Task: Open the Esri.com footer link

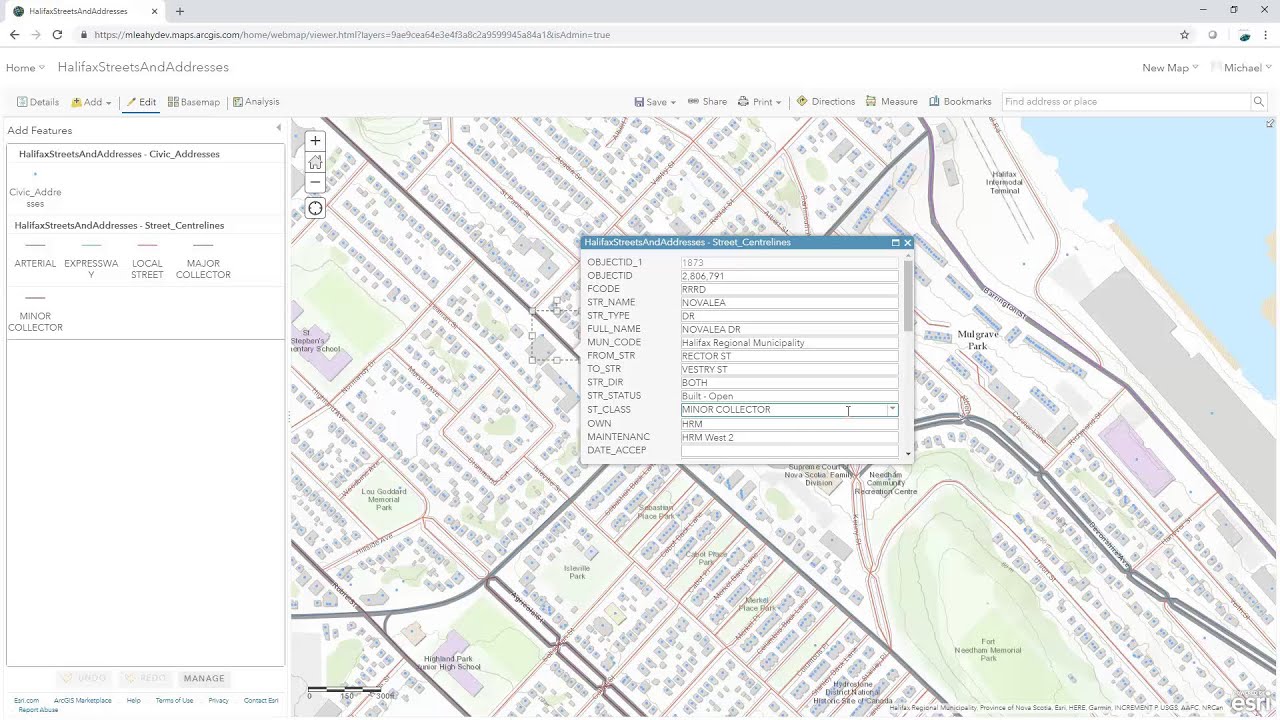Action: tap(26, 700)
